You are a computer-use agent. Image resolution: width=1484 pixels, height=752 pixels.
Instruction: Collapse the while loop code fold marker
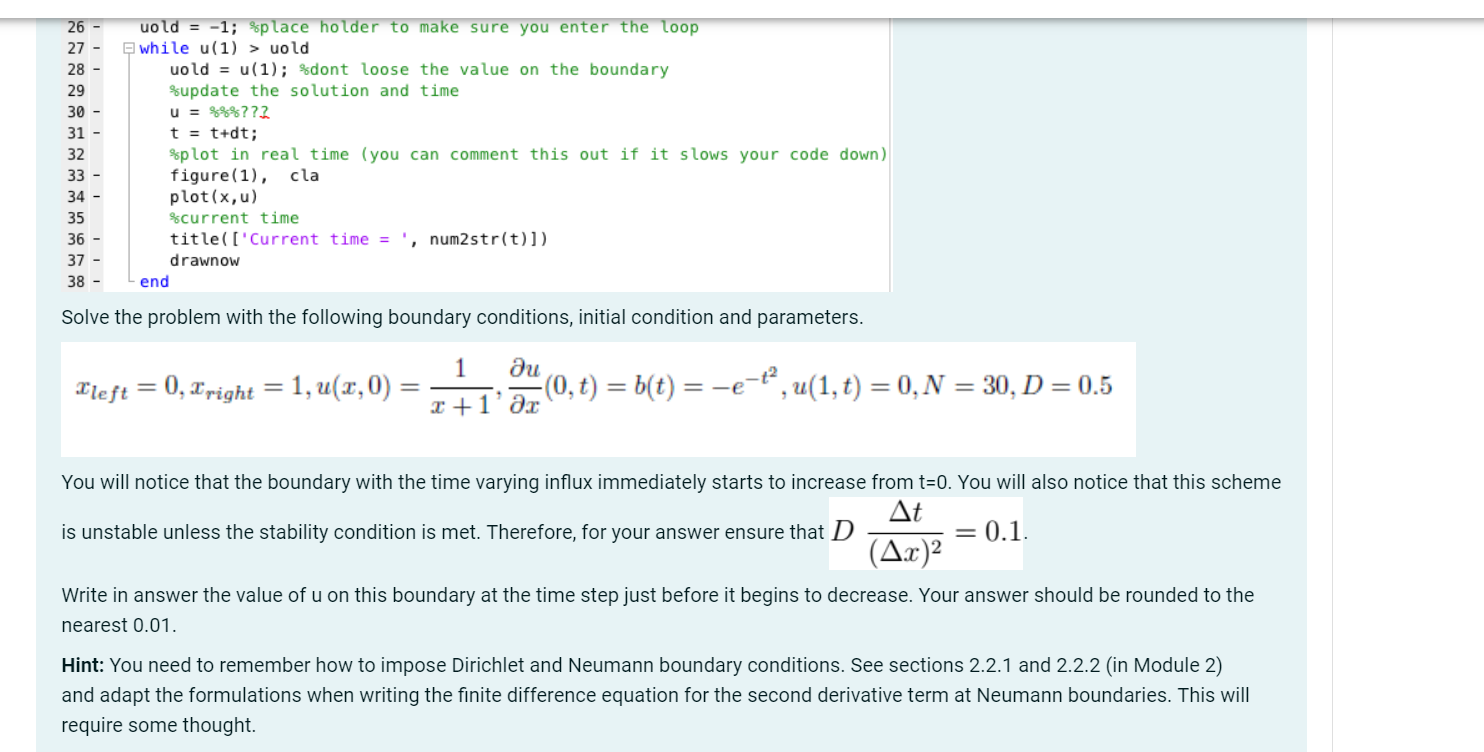(128, 48)
